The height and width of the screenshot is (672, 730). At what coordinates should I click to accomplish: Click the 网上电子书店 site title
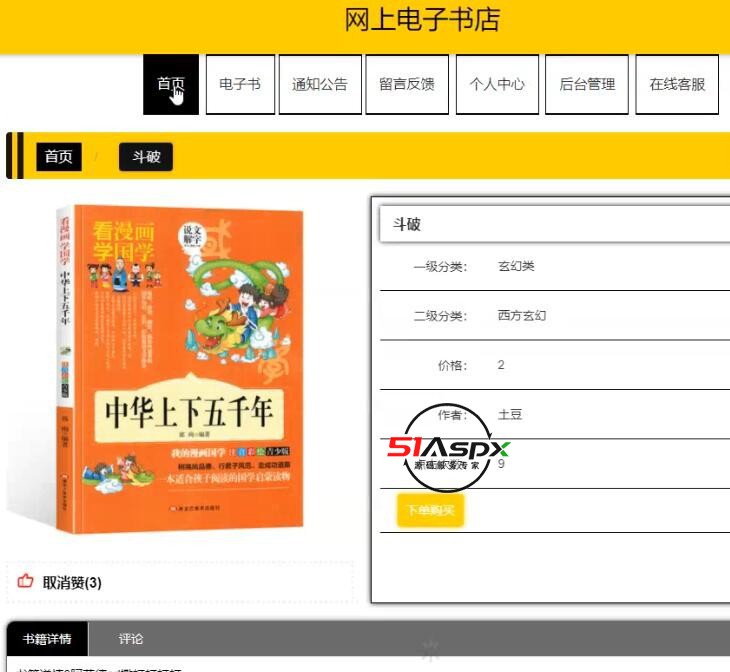(422, 20)
